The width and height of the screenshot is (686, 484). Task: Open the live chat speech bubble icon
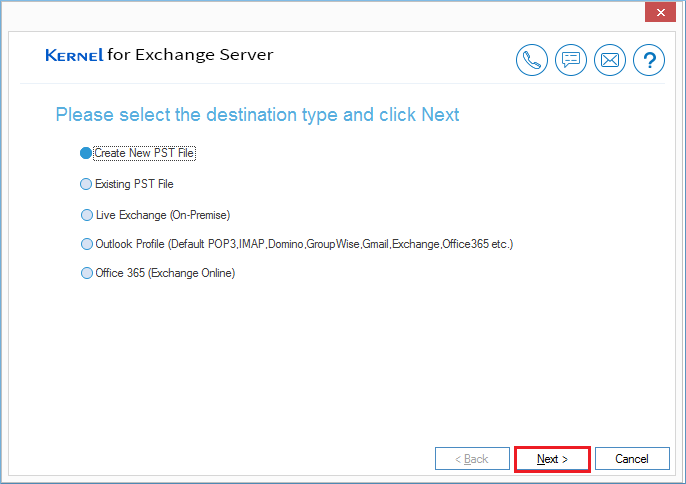(x=571, y=60)
